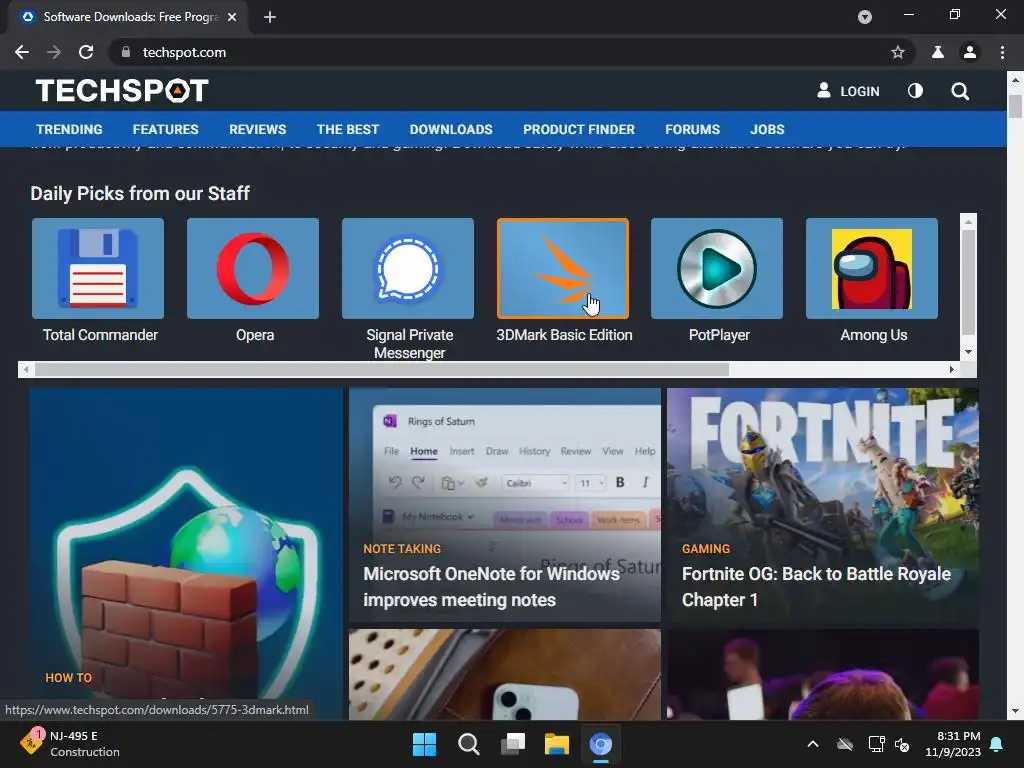Toggle the dark/light theme icon
Image resolution: width=1024 pixels, height=768 pixels.
tap(915, 91)
